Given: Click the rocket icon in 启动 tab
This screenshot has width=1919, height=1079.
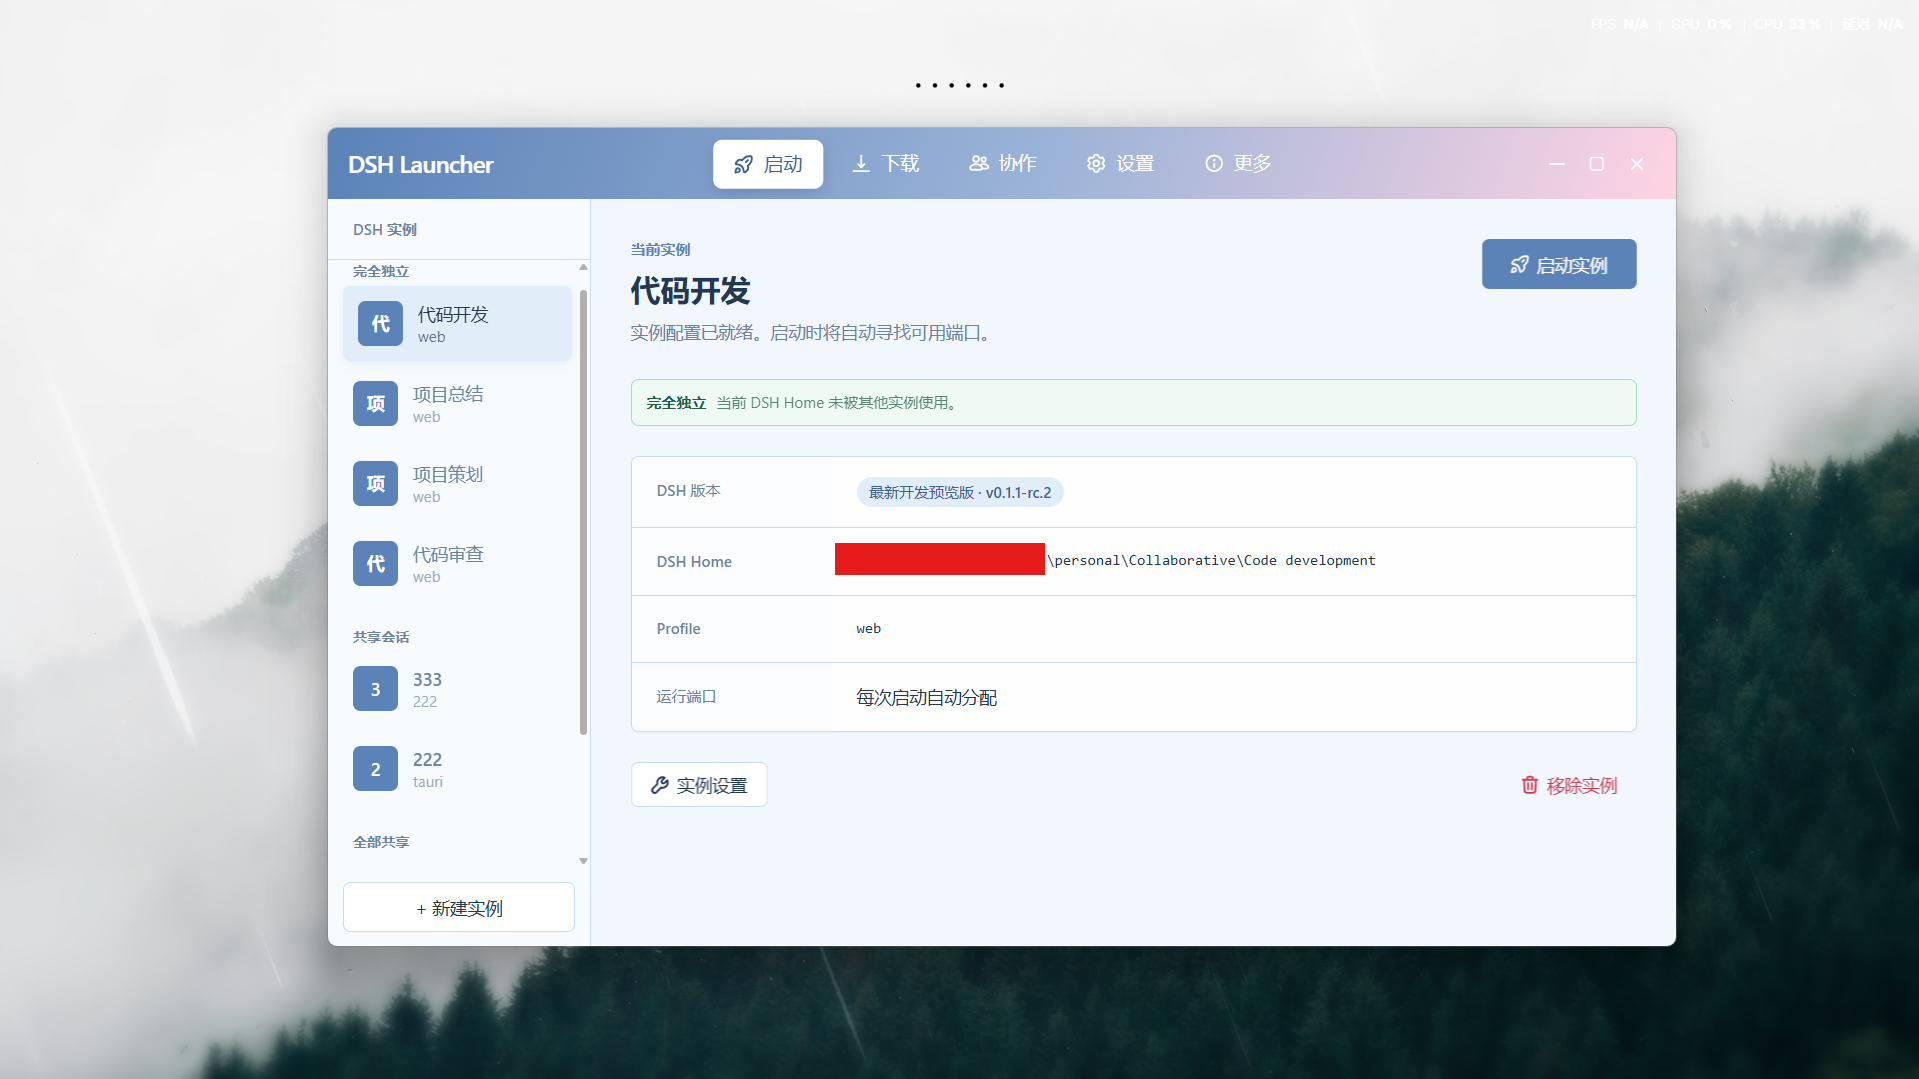Looking at the screenshot, I should tap(743, 164).
